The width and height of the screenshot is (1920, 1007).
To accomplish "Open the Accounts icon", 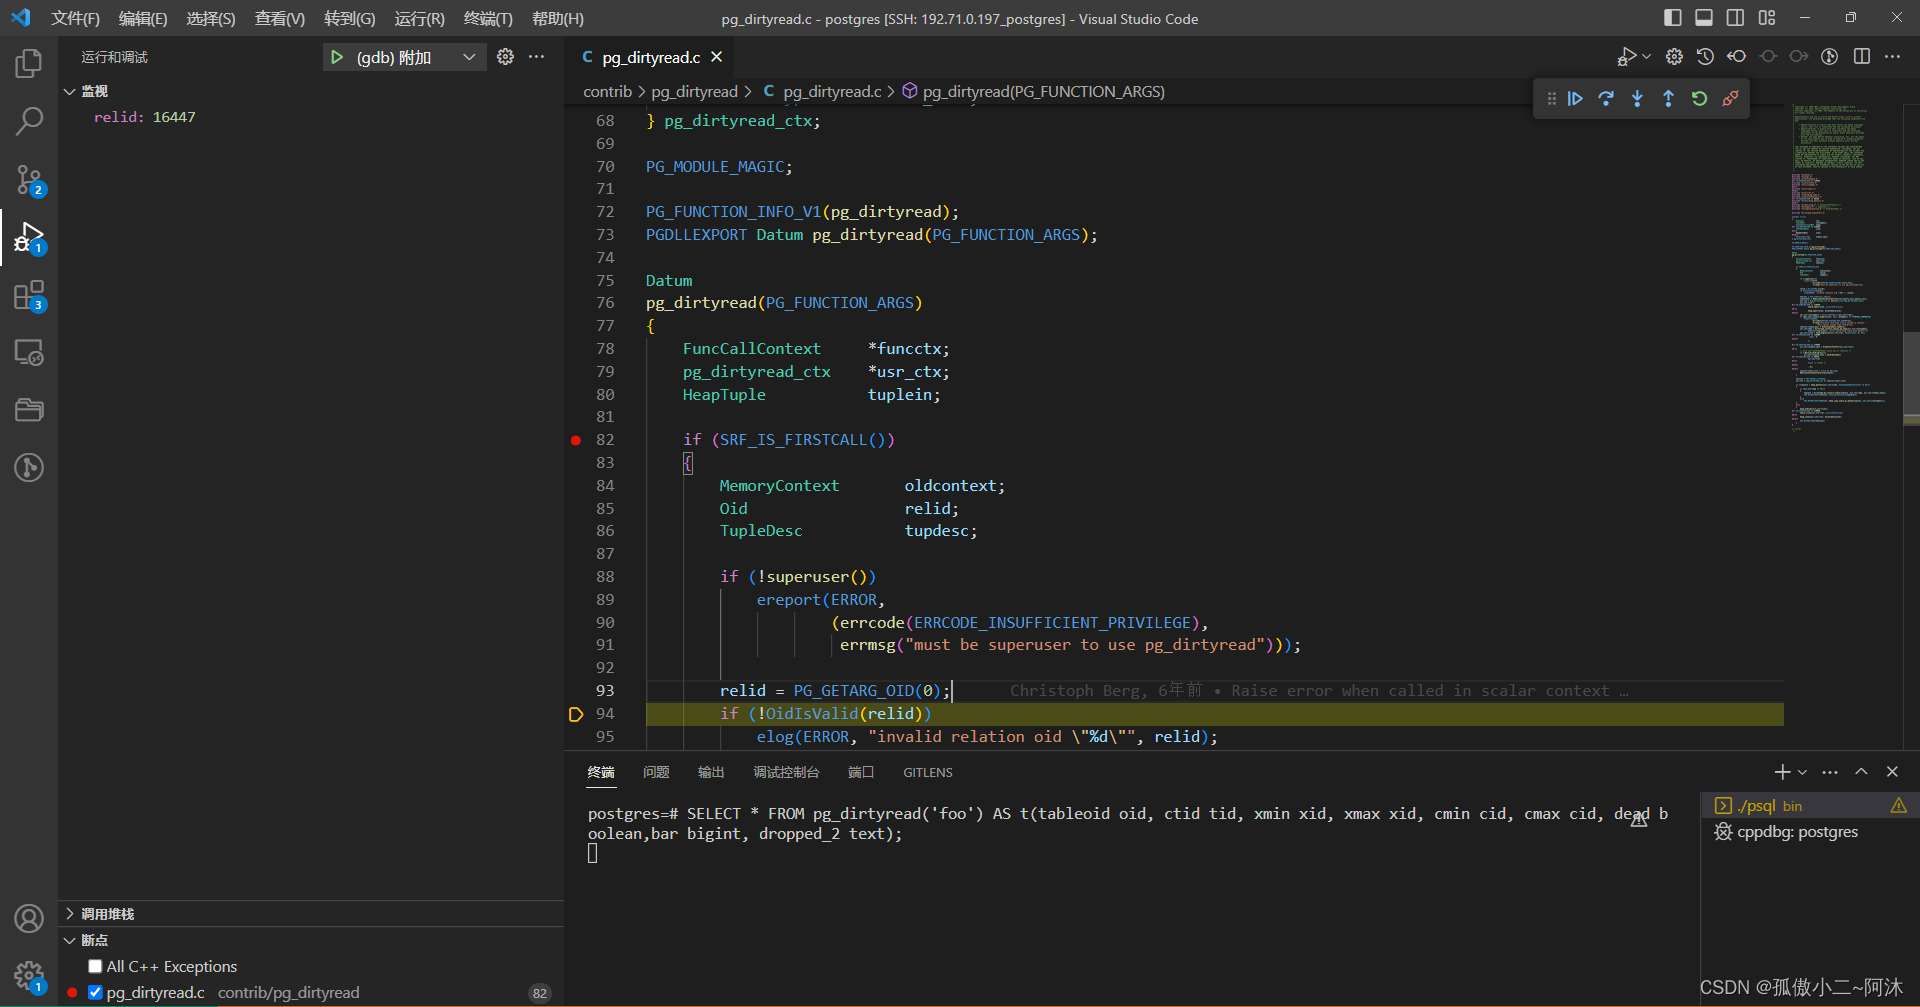I will (x=29, y=918).
